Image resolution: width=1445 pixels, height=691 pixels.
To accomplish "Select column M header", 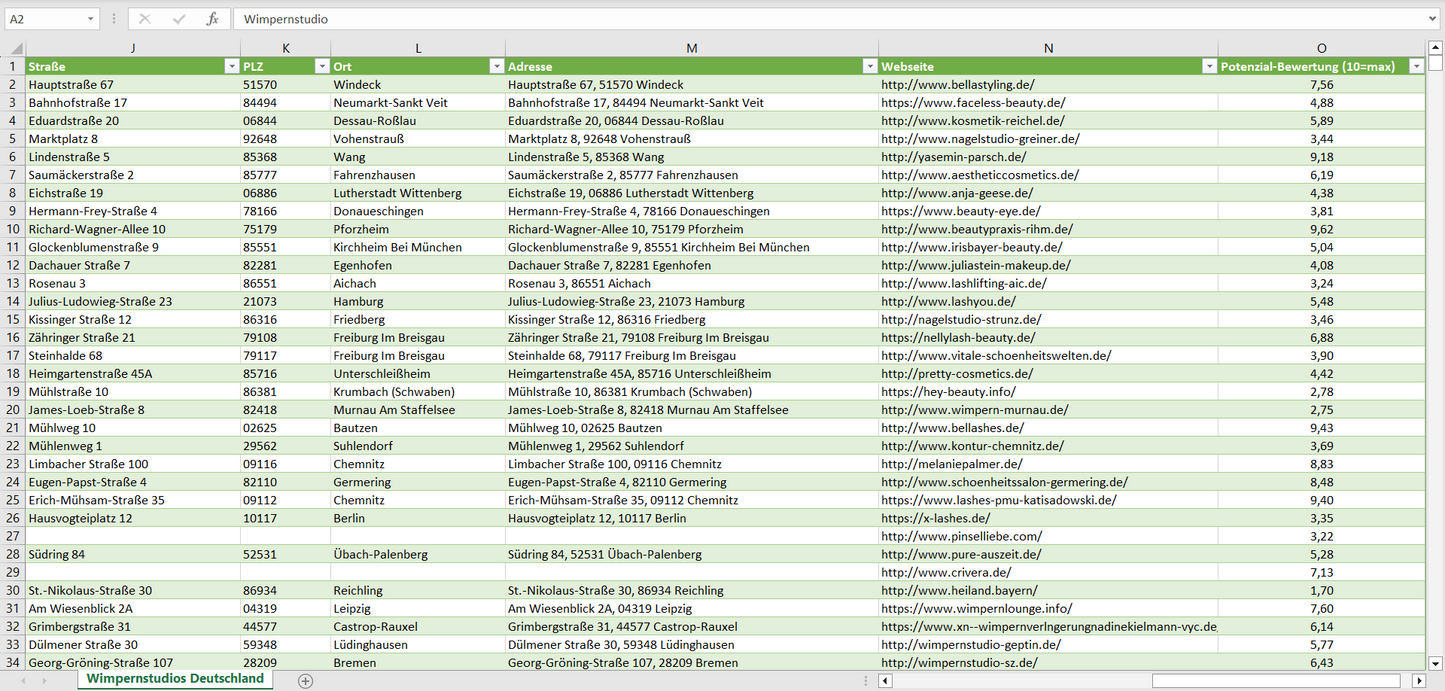I will tap(691, 48).
